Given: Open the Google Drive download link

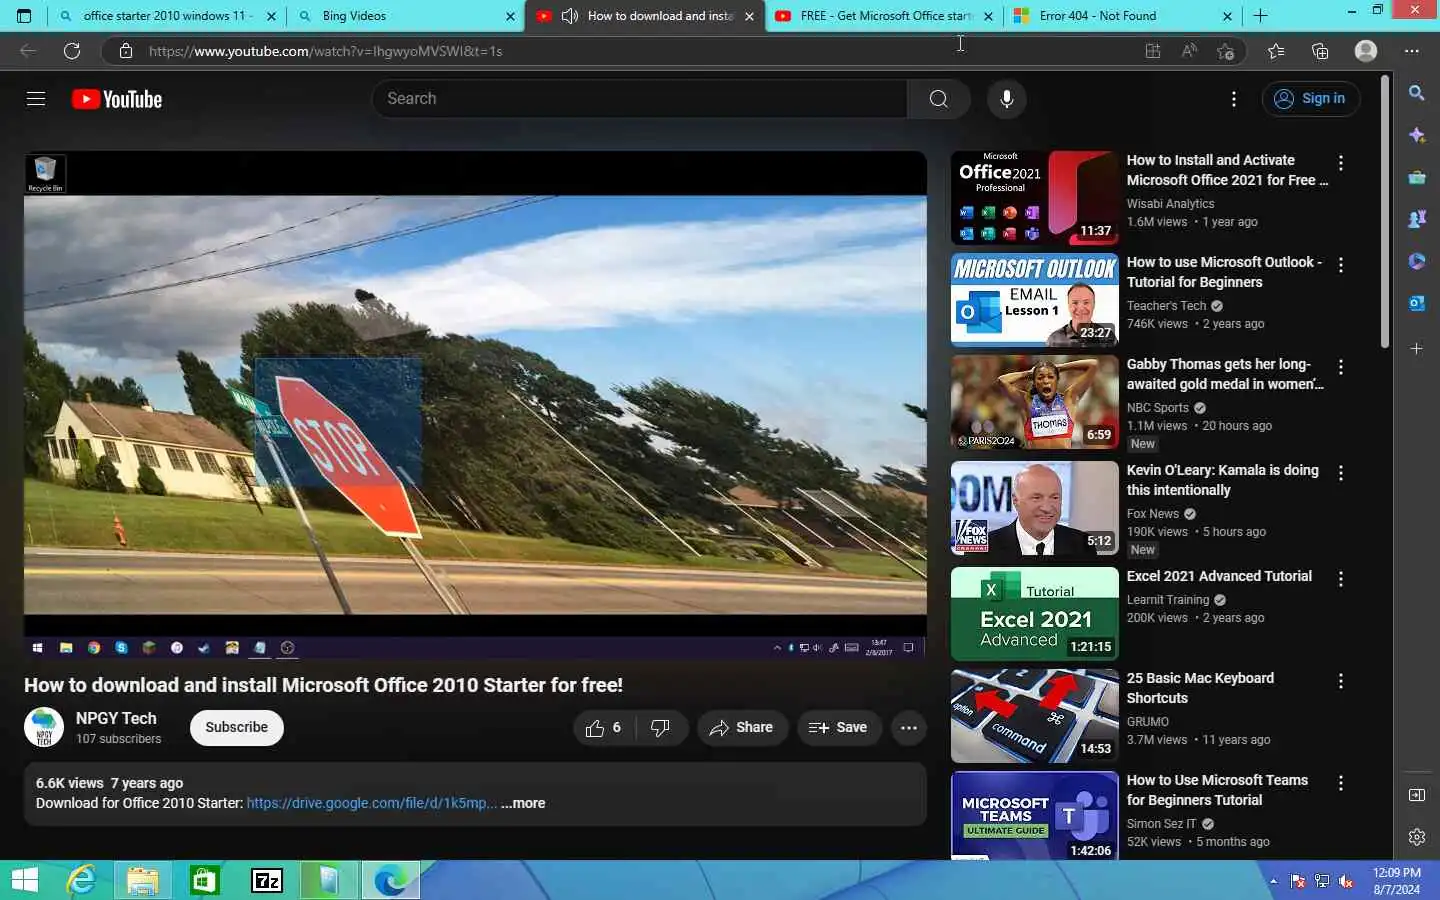Looking at the screenshot, I should point(371,803).
